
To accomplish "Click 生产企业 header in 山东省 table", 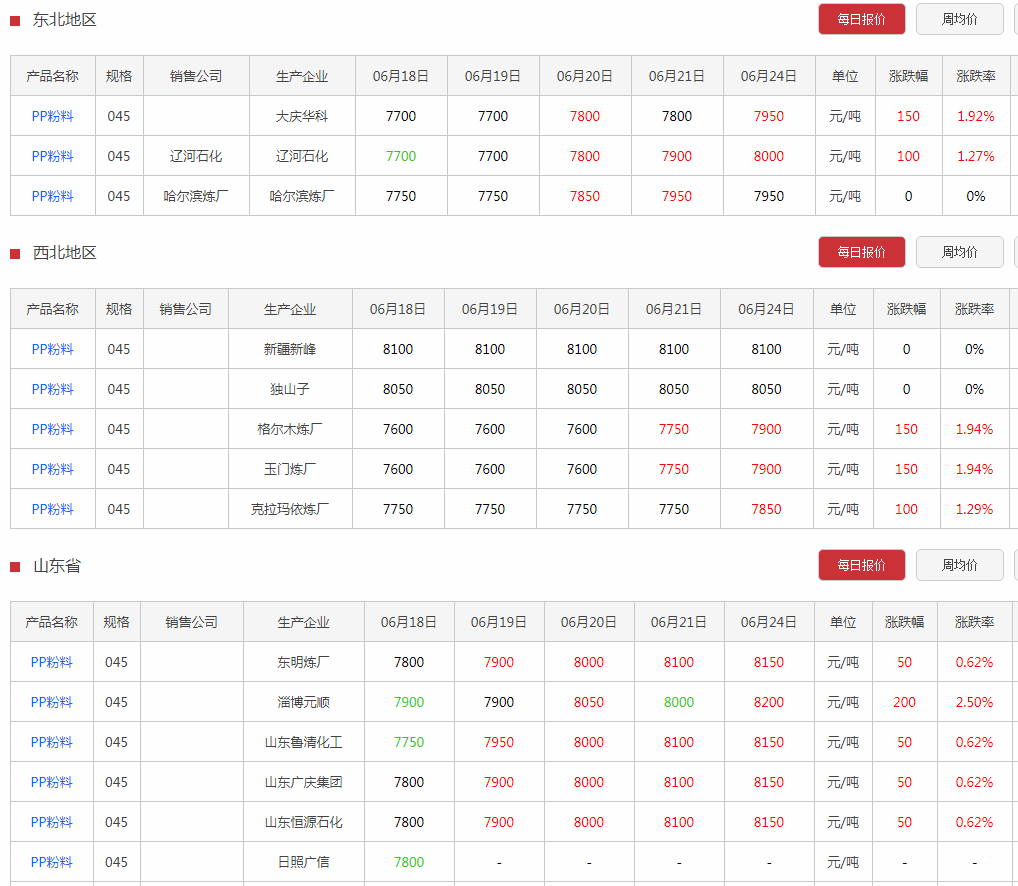I will (303, 622).
